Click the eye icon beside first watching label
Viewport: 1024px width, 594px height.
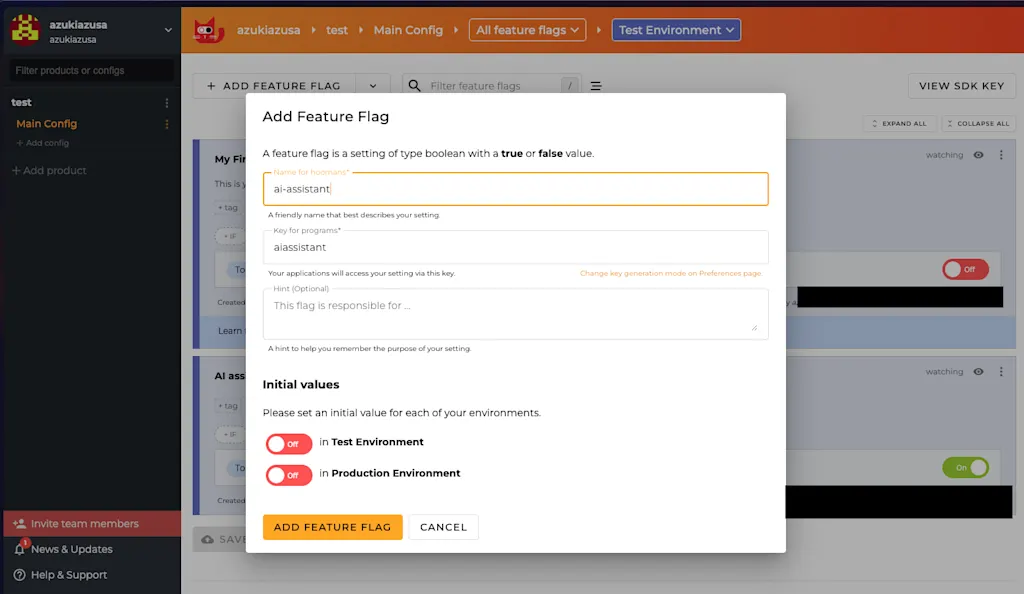[978, 155]
